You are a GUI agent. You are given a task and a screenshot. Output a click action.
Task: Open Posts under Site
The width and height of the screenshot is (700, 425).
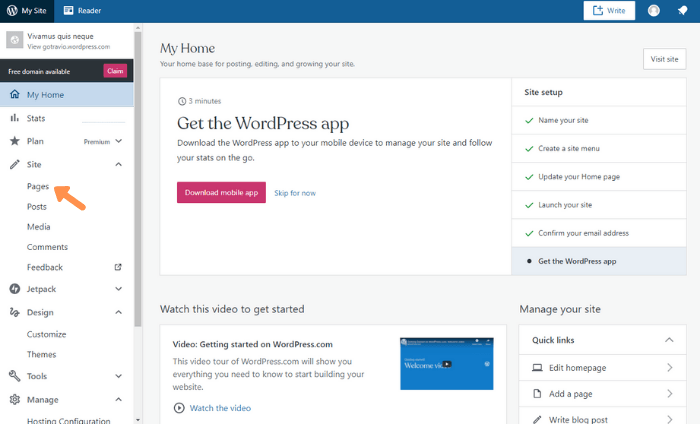tap(37, 207)
